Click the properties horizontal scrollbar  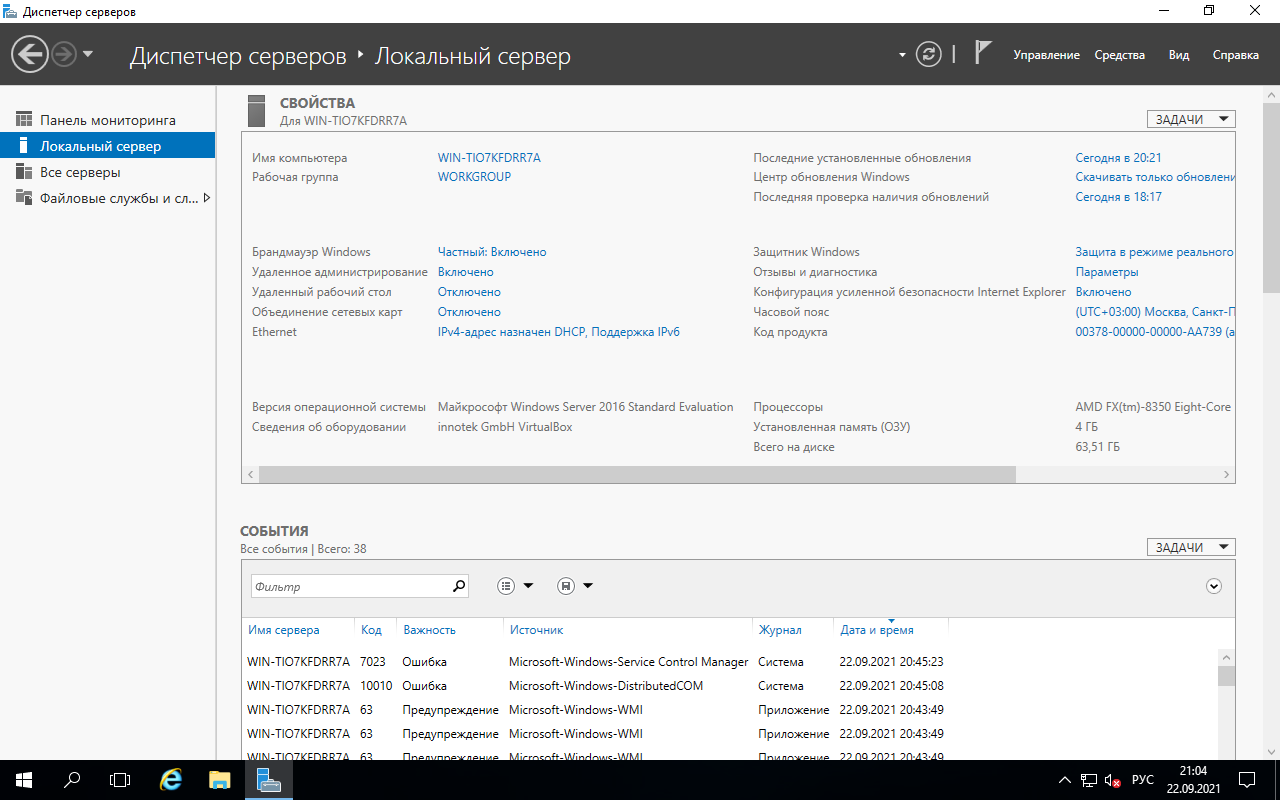pos(637,475)
